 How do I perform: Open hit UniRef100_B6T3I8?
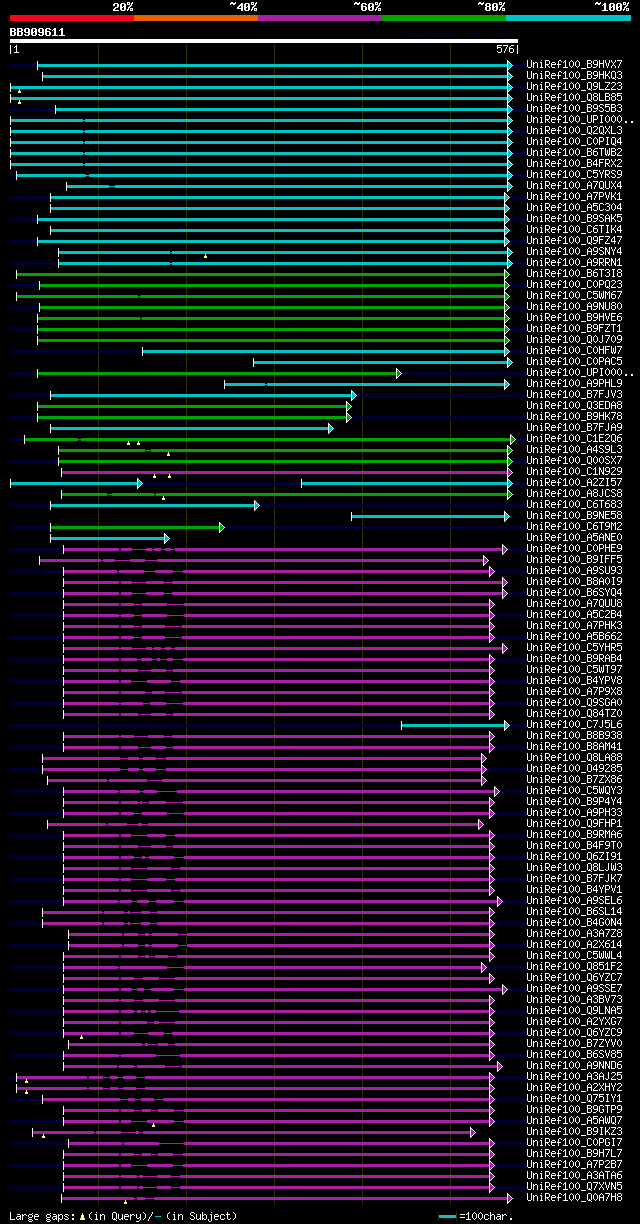pyautogui.click(x=575, y=273)
